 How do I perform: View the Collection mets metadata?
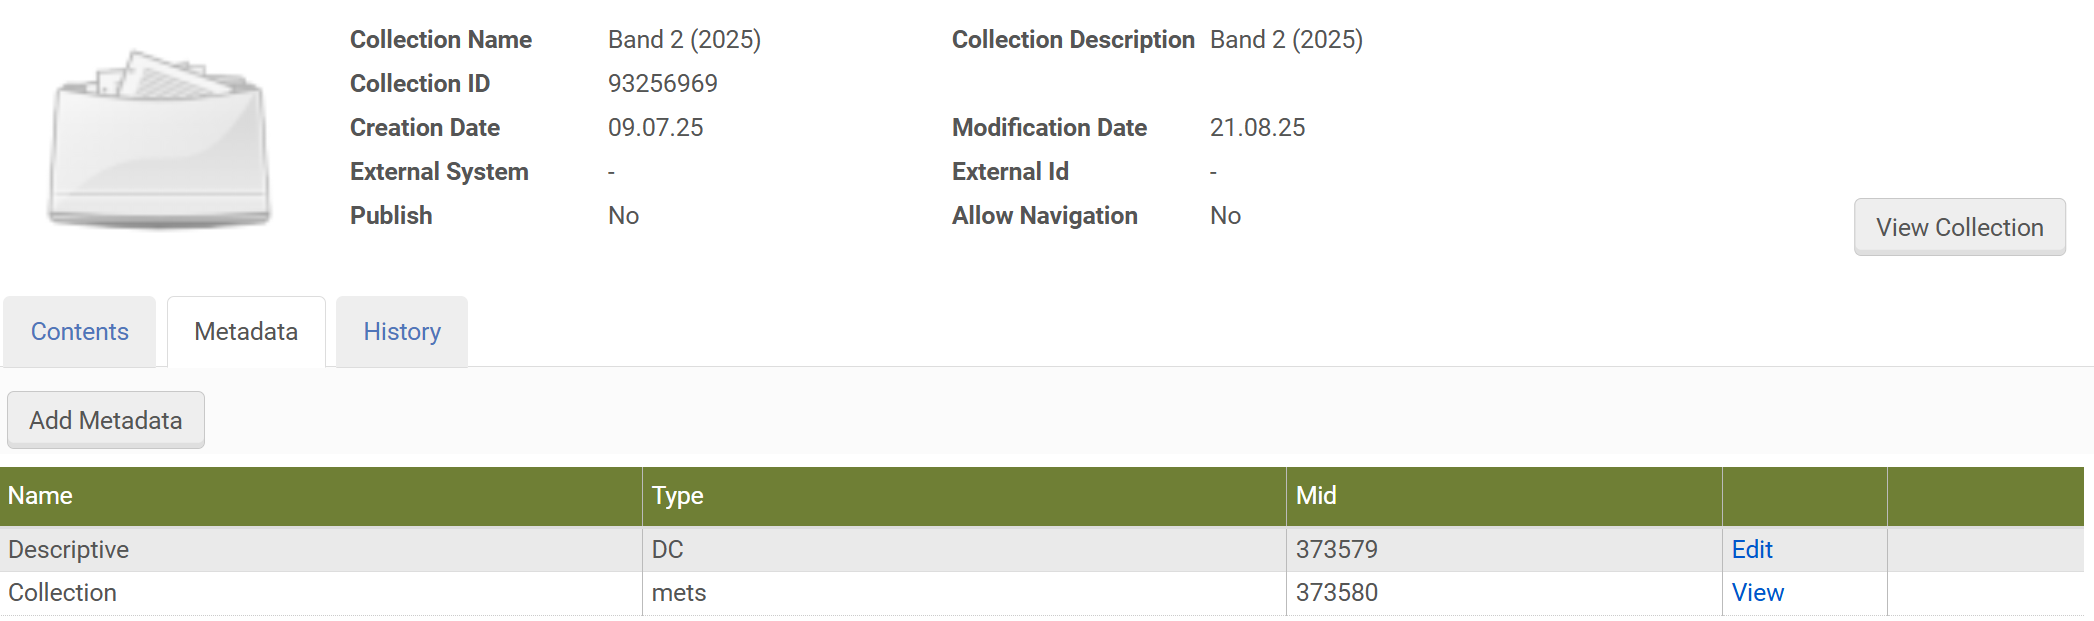pyautogui.click(x=1757, y=593)
